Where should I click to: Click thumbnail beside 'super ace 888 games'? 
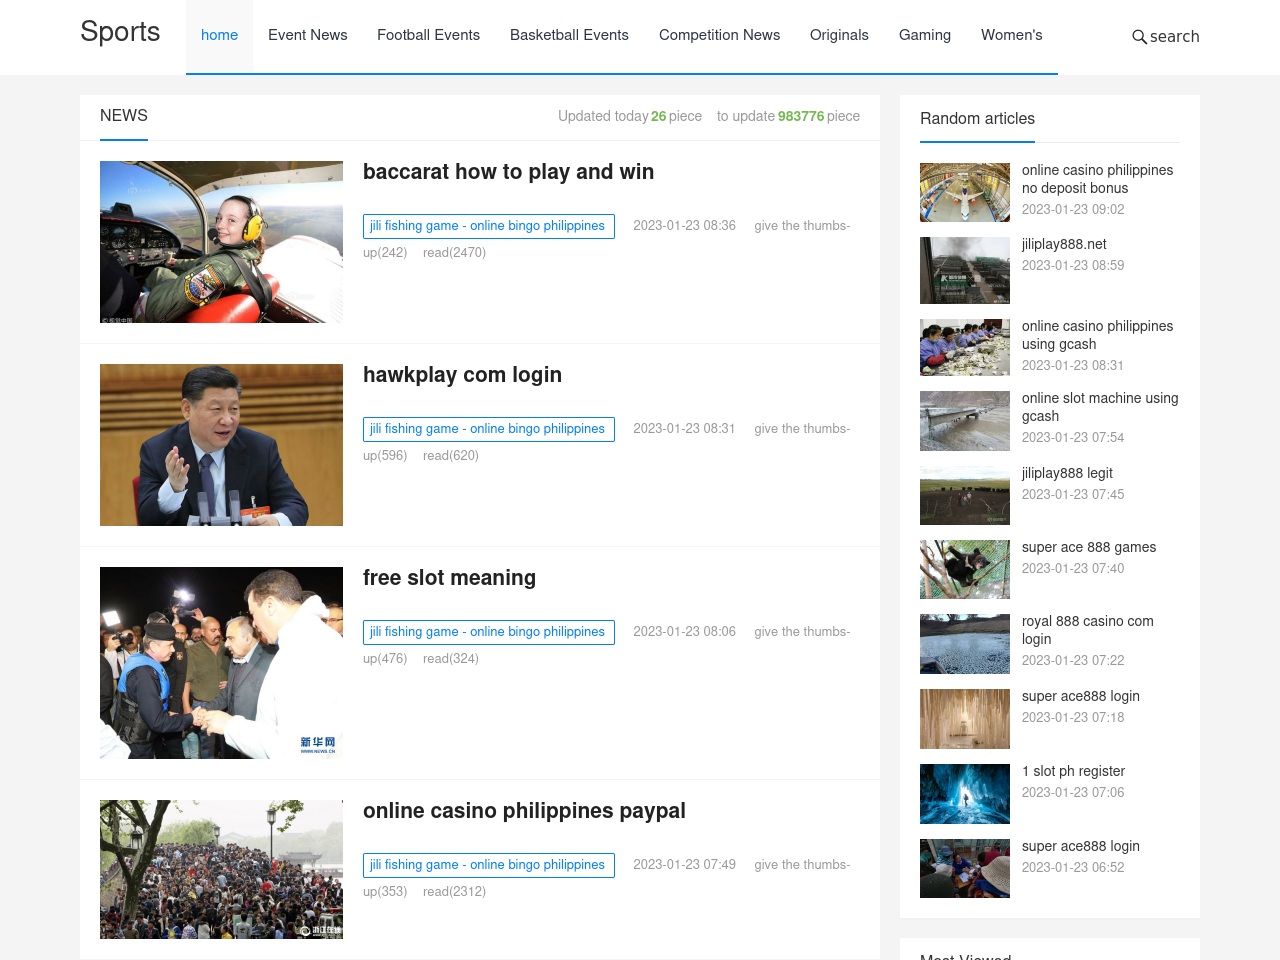965,569
